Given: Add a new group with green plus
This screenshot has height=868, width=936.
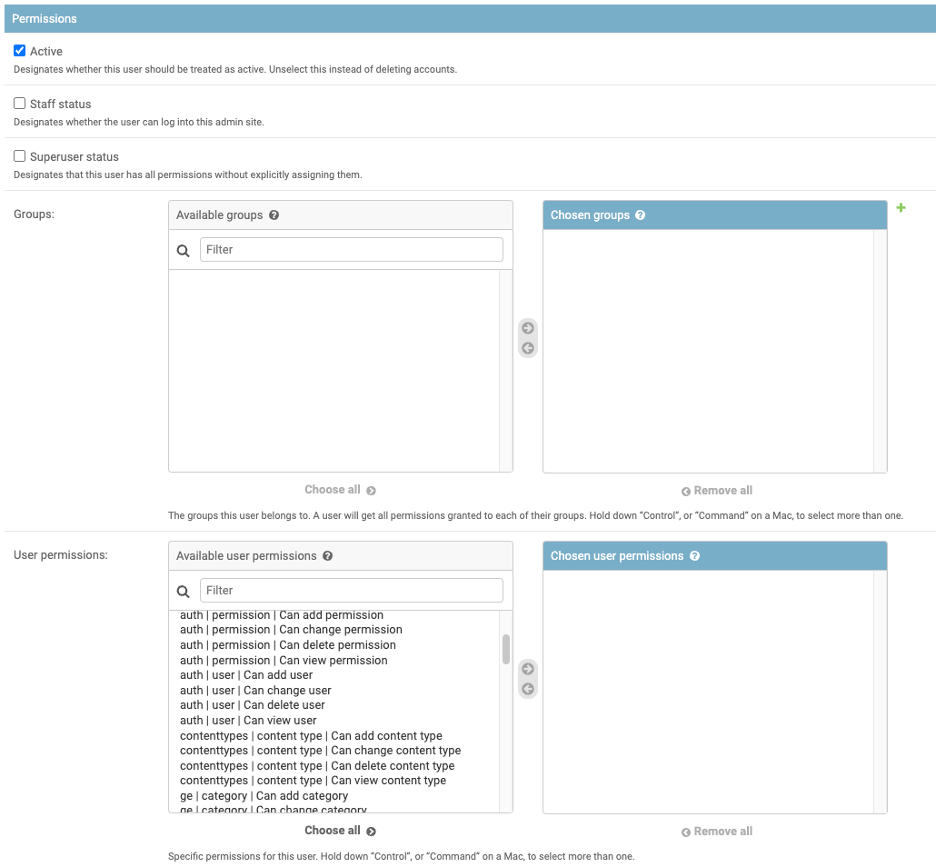Looking at the screenshot, I should pos(901,208).
